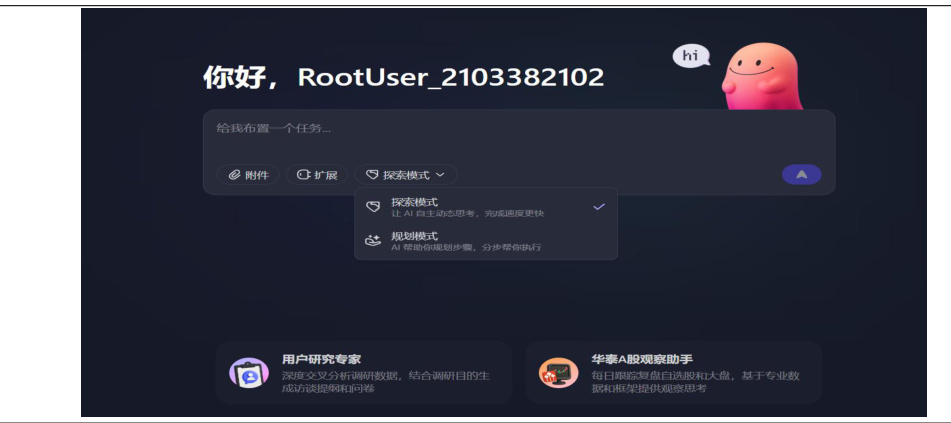This screenshot has height=423, width=951.
Task: Click the 规划模式 description text in the menu
Action: 465,247
